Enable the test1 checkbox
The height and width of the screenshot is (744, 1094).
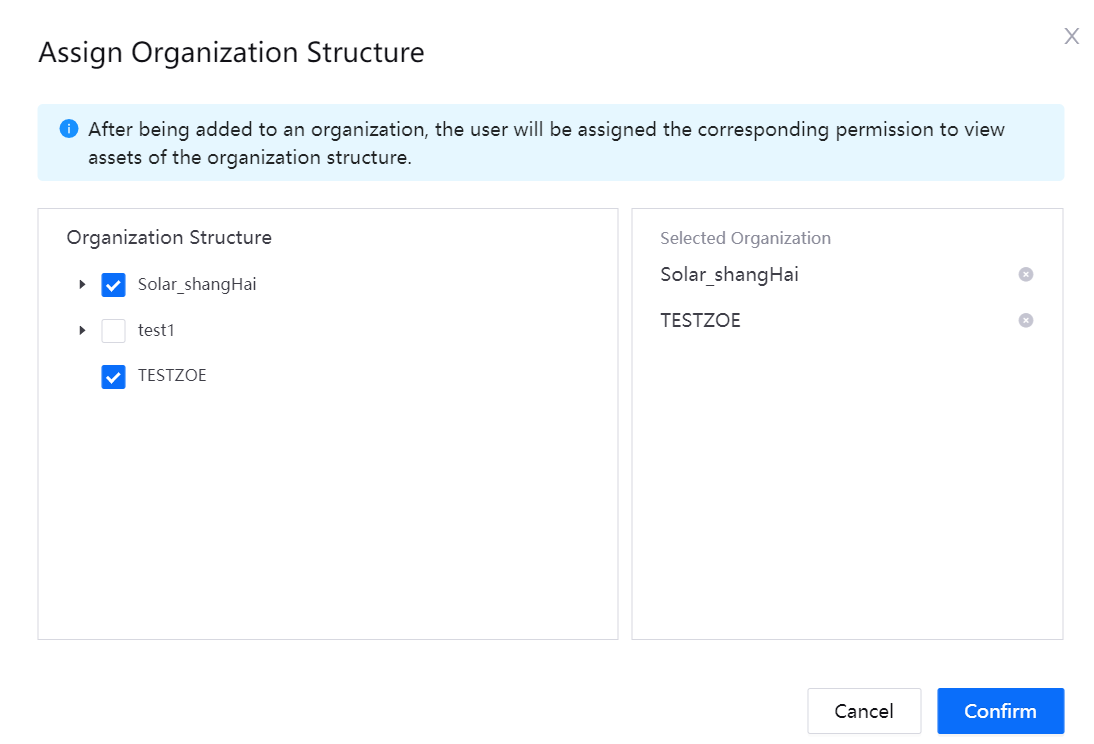[114, 331]
